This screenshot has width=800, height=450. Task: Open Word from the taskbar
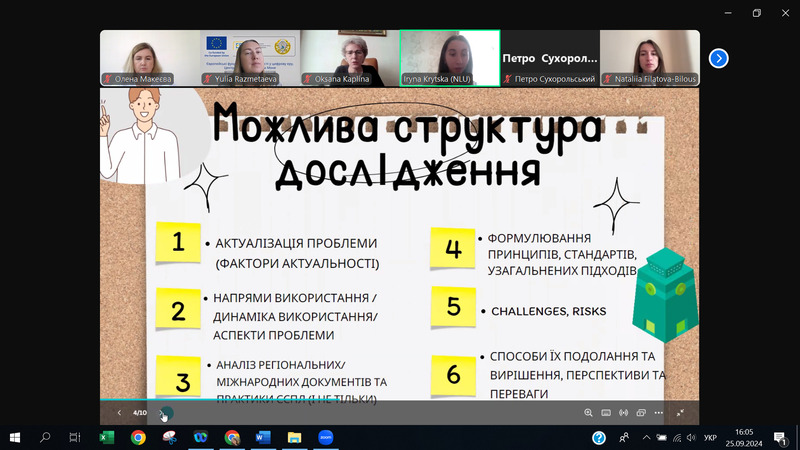coord(263,437)
